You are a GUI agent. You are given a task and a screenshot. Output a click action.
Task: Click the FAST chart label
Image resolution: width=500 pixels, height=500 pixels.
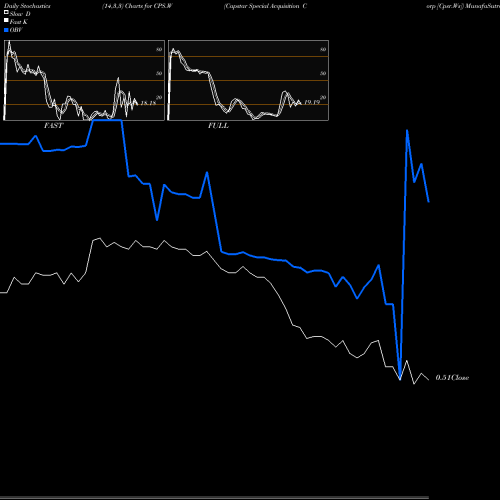(x=54, y=126)
